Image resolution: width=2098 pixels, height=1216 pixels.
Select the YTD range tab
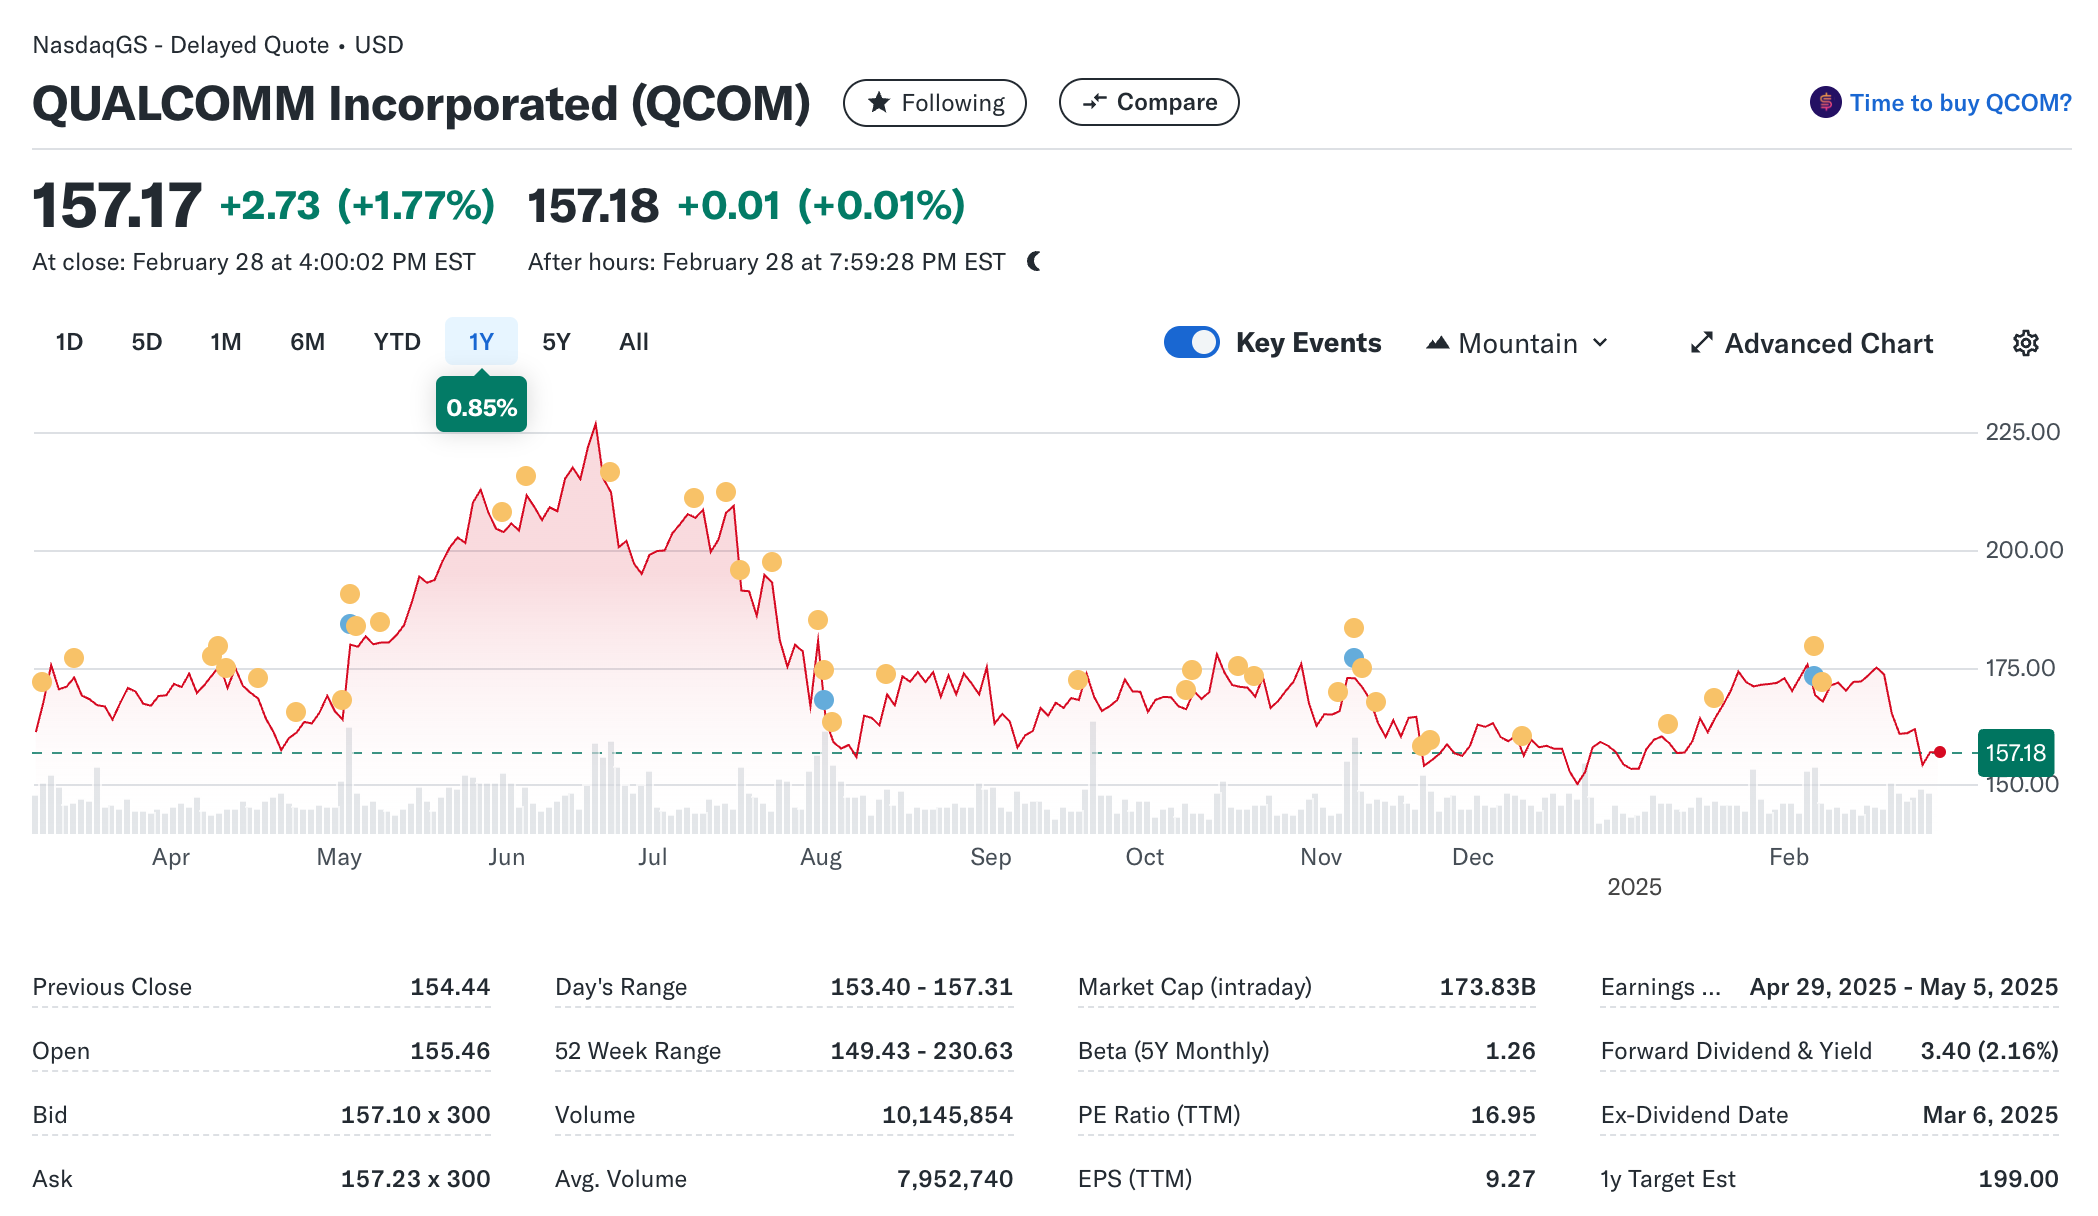coord(397,342)
